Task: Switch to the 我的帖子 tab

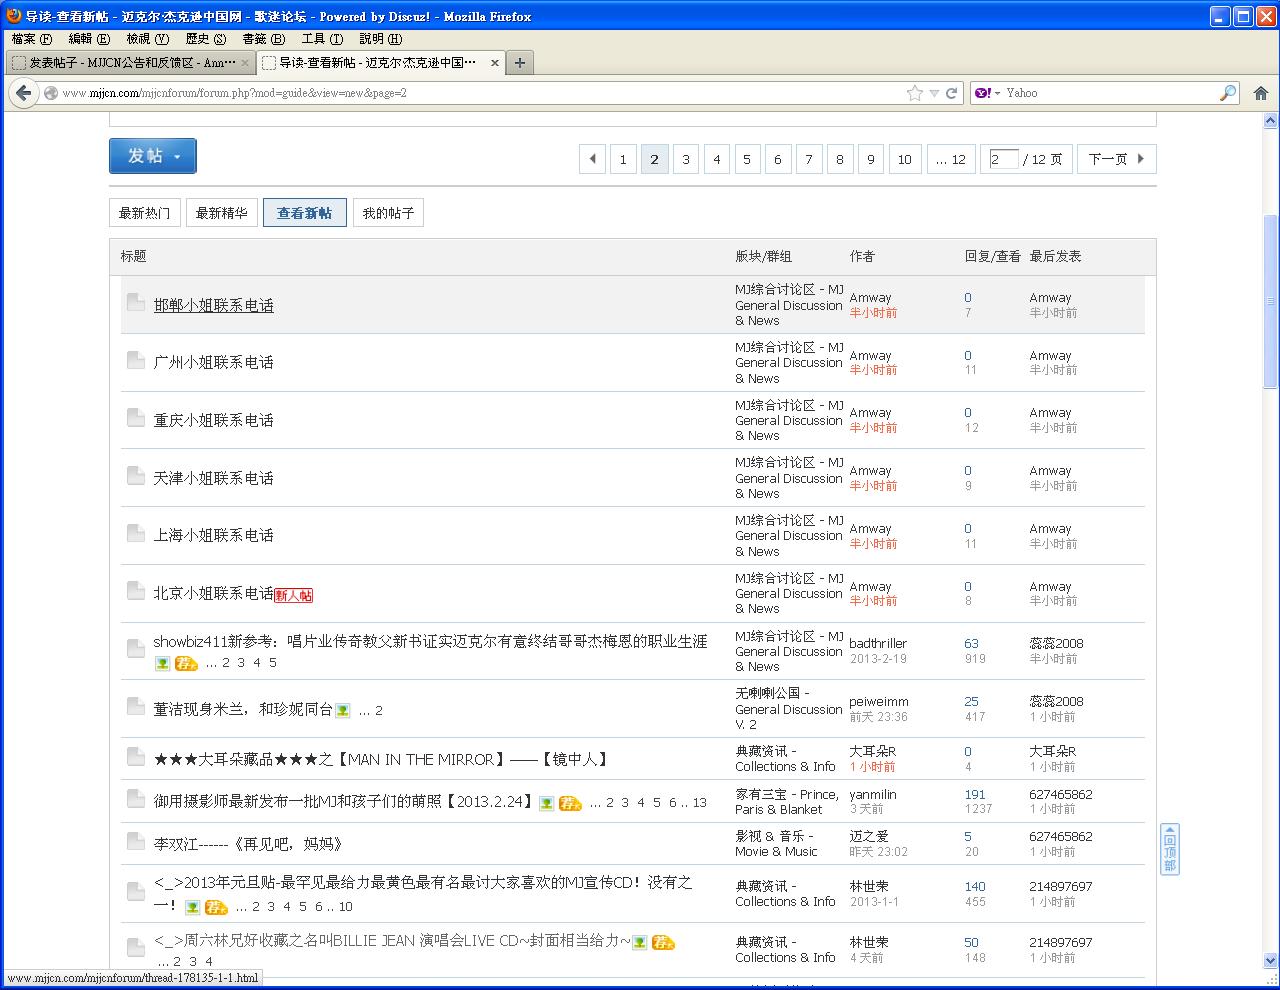Action: 388,213
